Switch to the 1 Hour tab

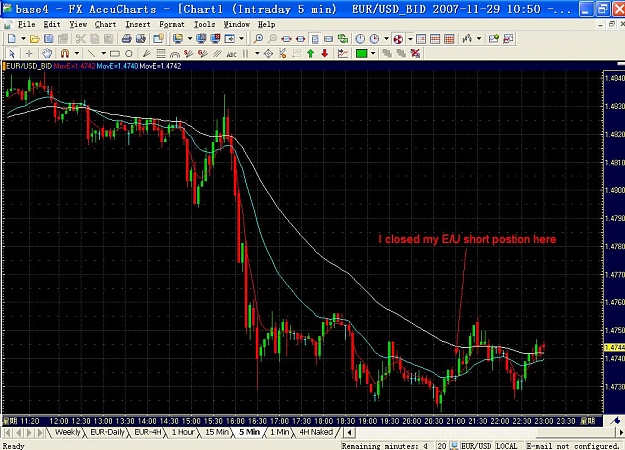tap(183, 432)
